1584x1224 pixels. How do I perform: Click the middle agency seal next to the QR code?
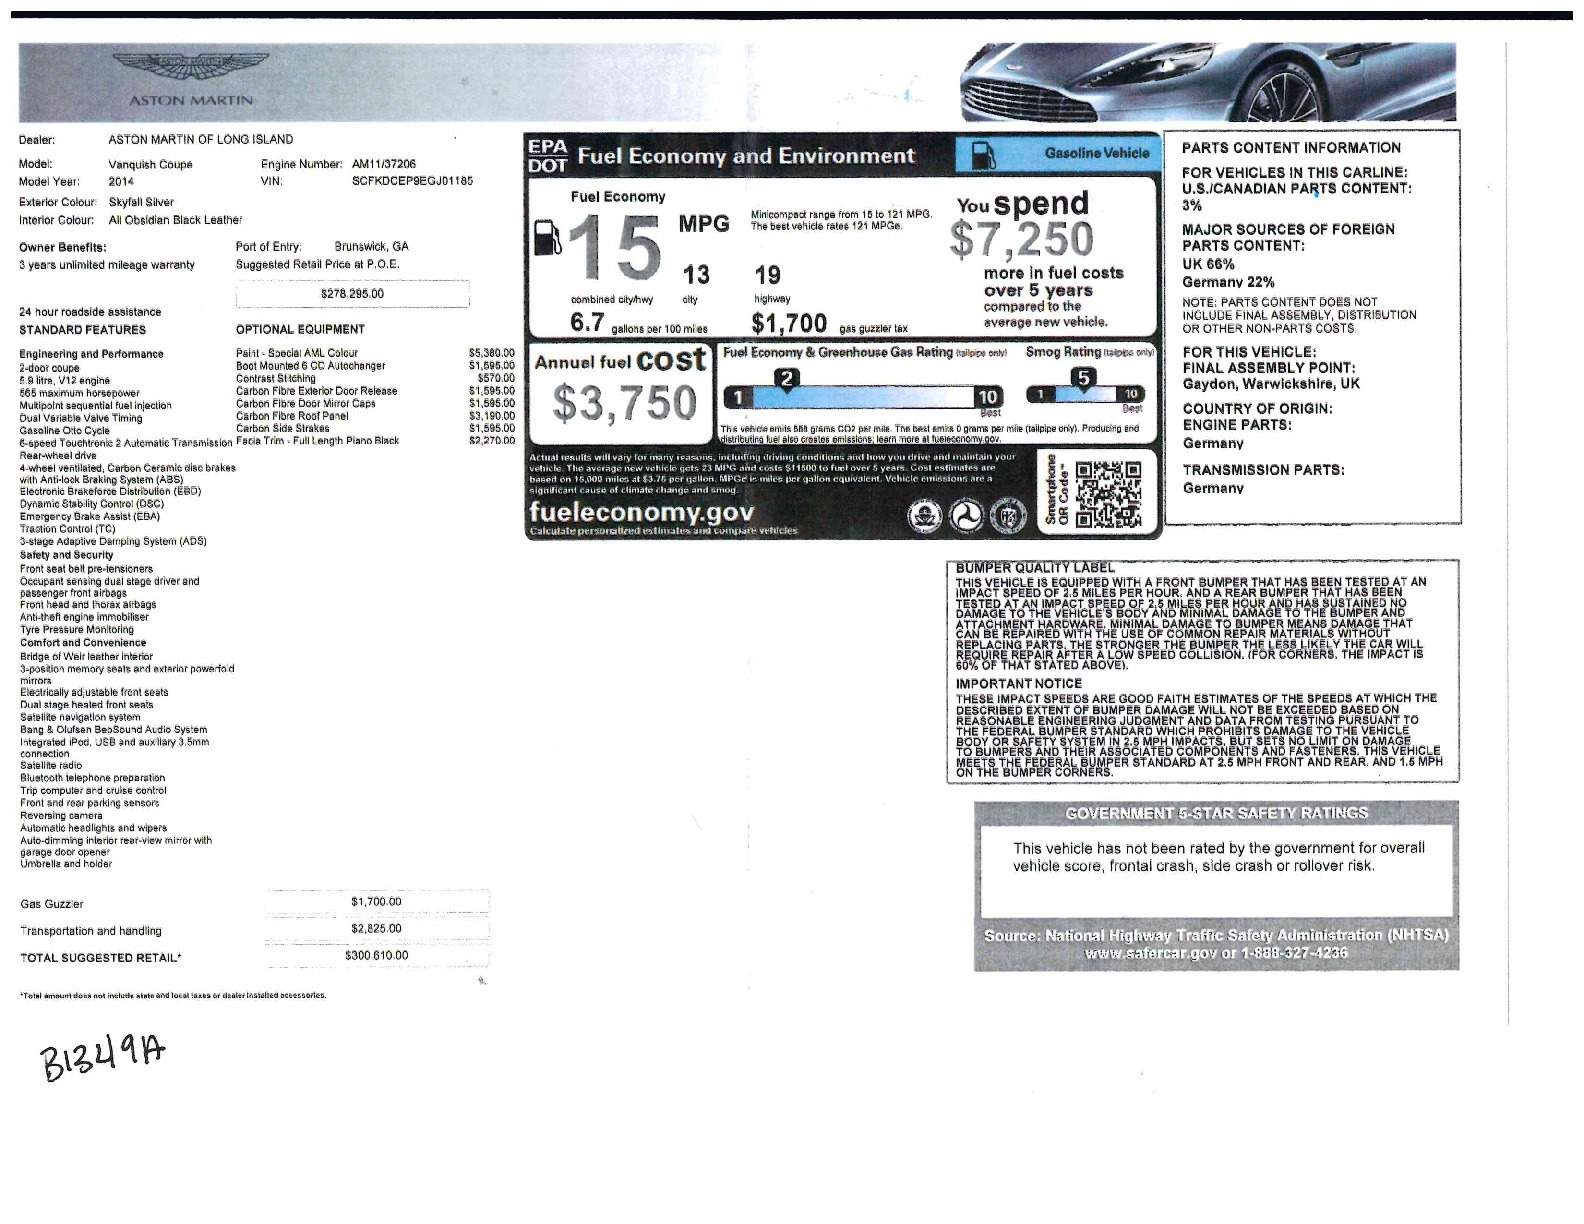tap(963, 515)
